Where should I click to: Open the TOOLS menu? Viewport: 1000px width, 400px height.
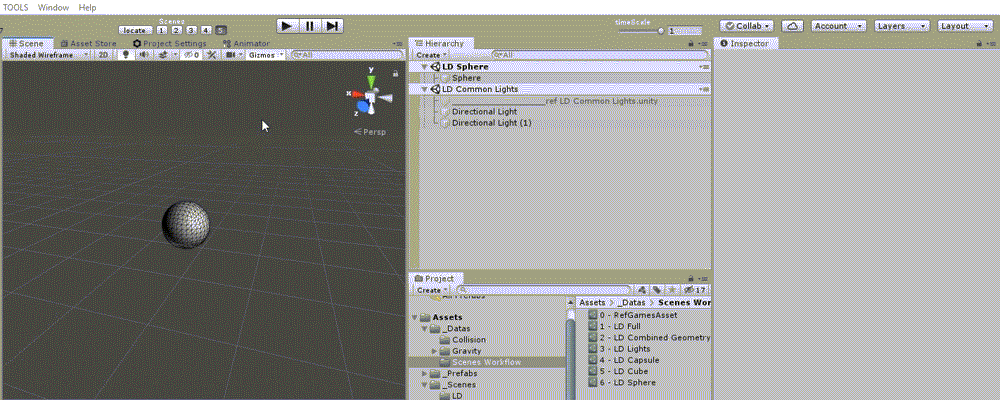tap(15, 8)
